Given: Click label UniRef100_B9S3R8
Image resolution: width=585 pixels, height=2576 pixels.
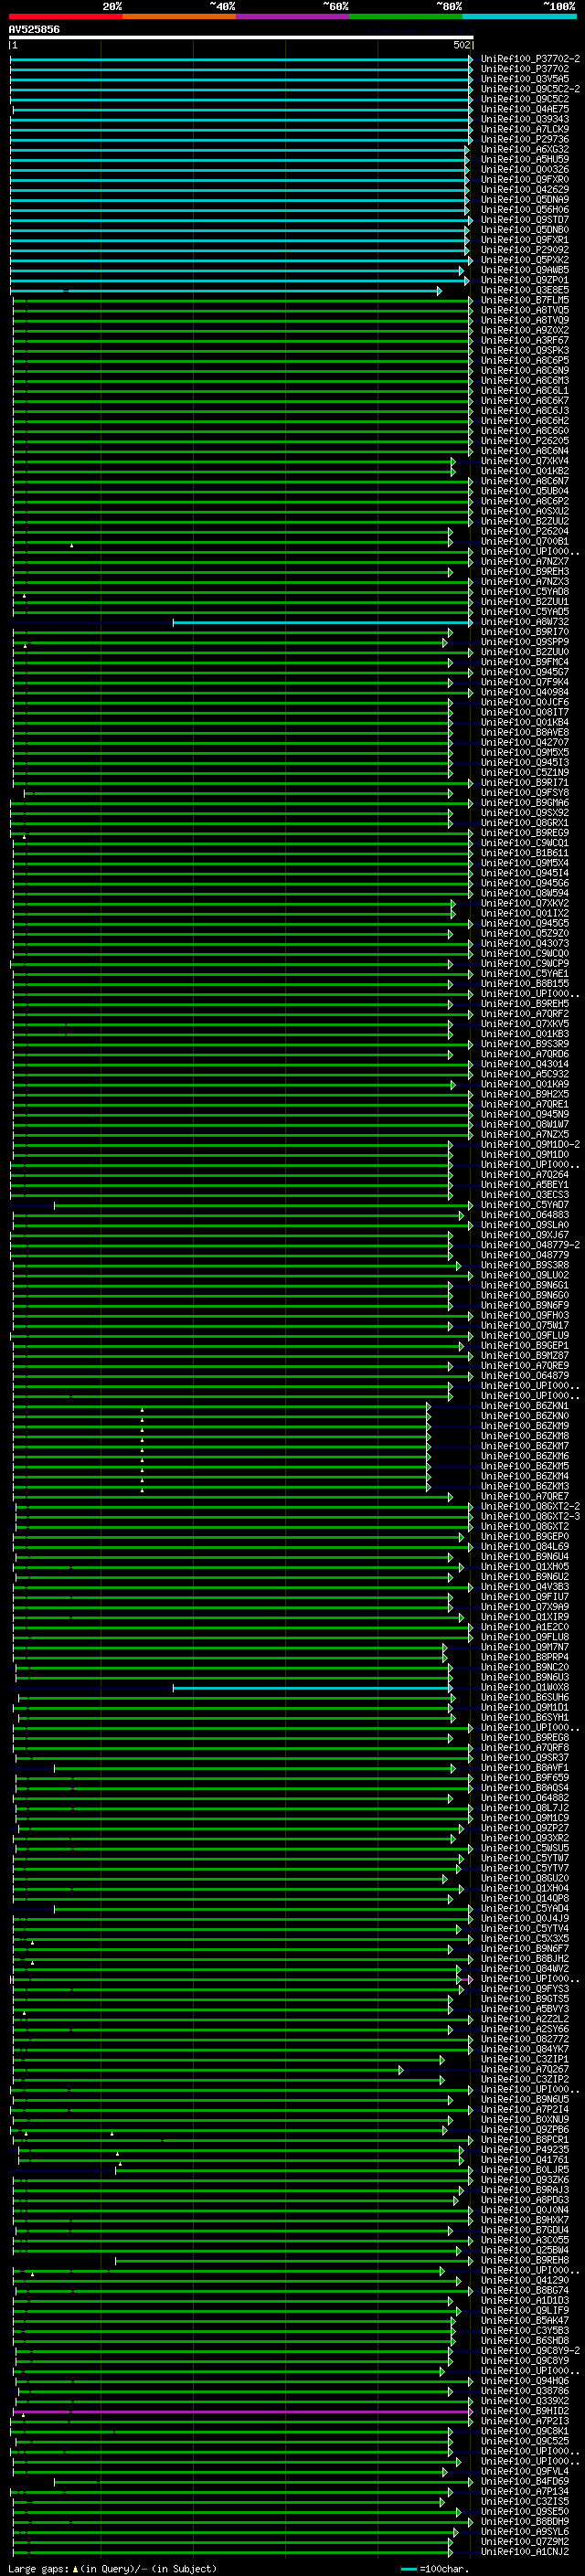Looking at the screenshot, I should click(525, 1265).
